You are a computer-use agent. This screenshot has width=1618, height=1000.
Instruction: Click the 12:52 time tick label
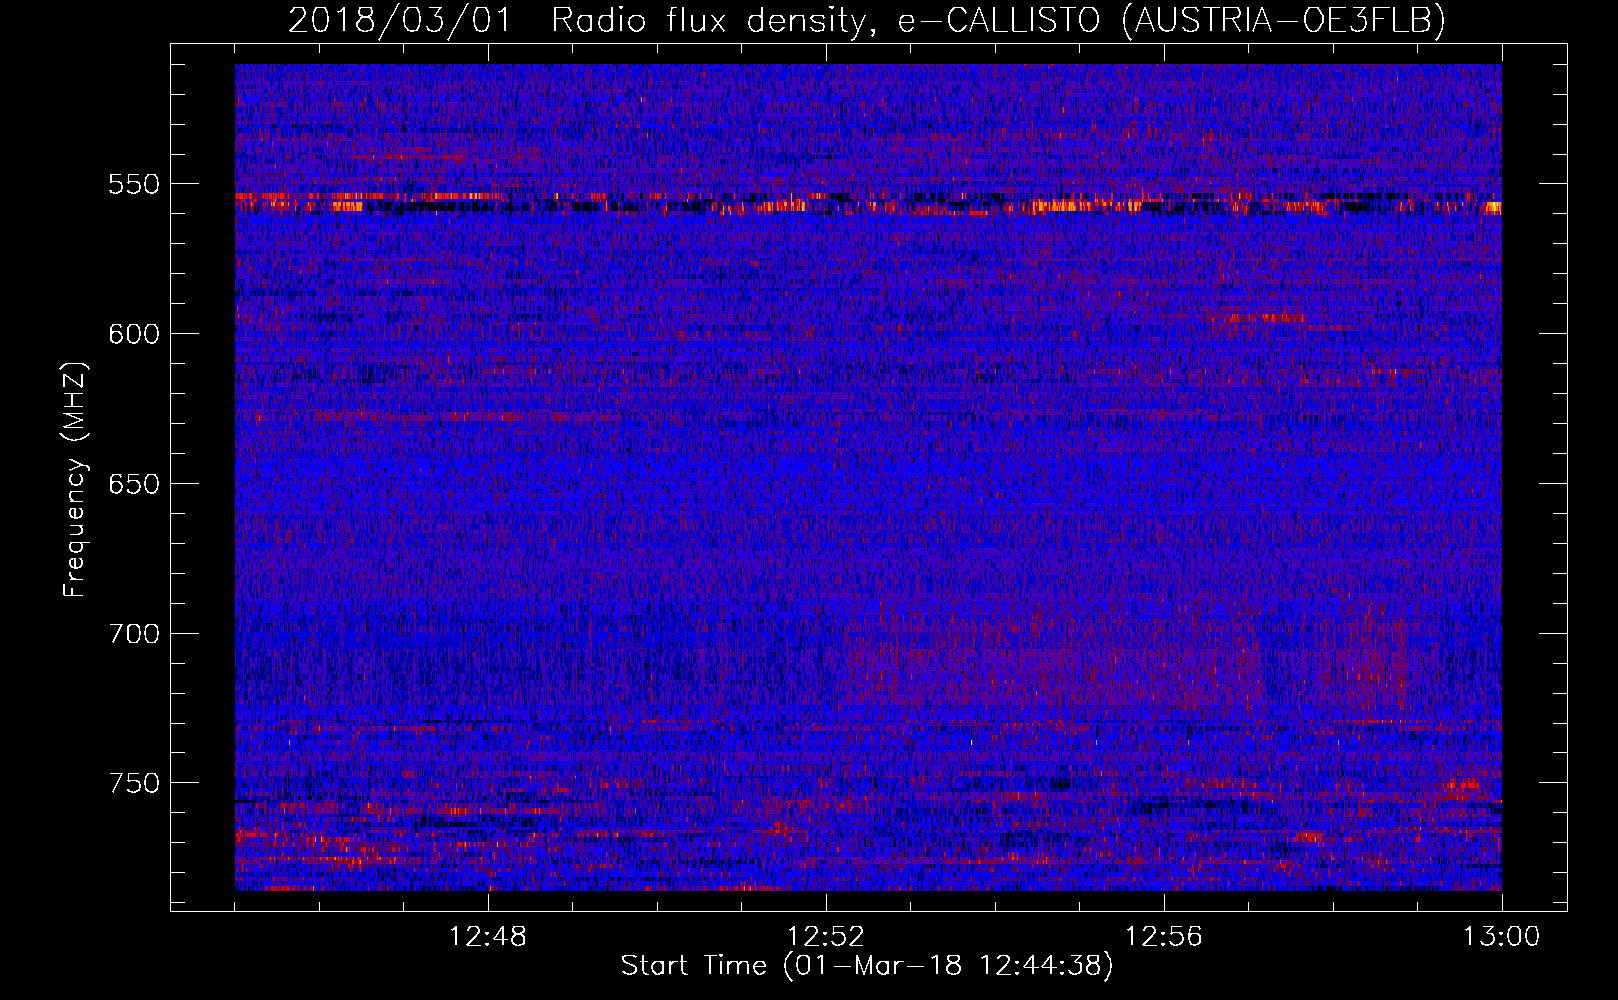point(826,937)
